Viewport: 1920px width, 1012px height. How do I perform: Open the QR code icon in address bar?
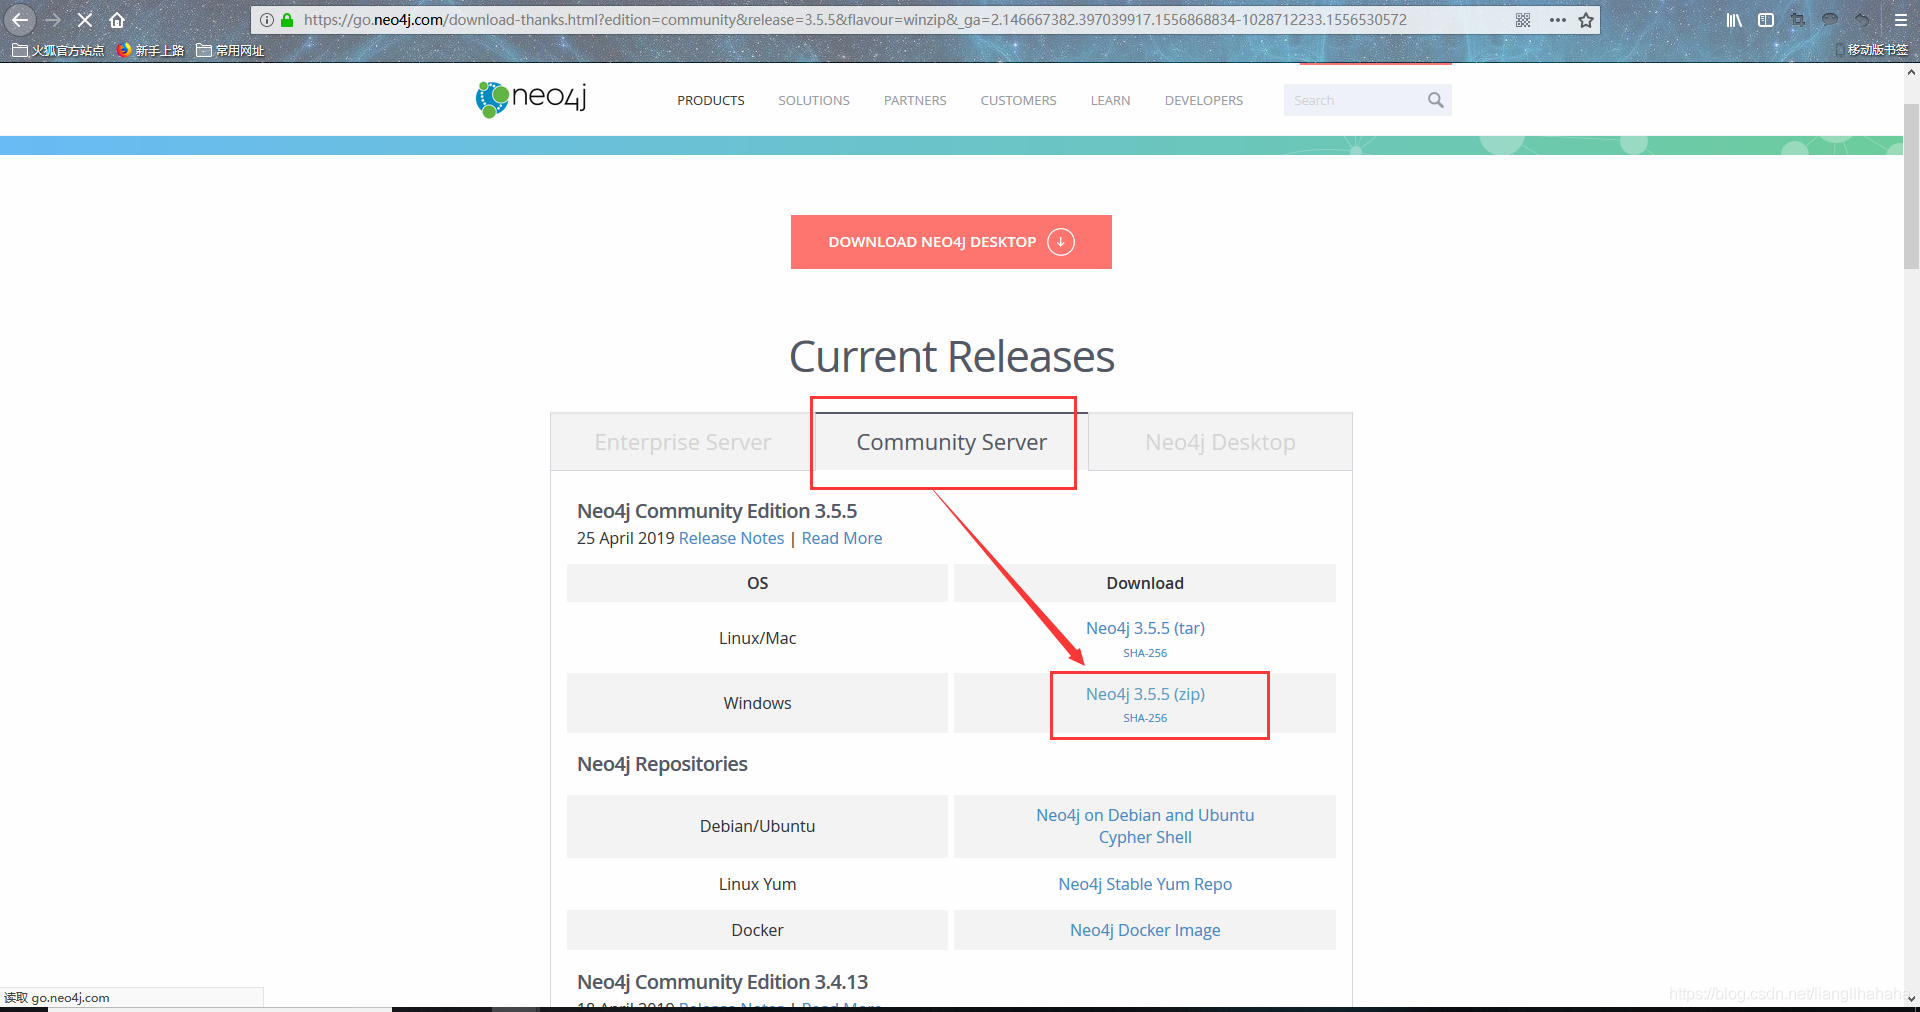point(1523,19)
